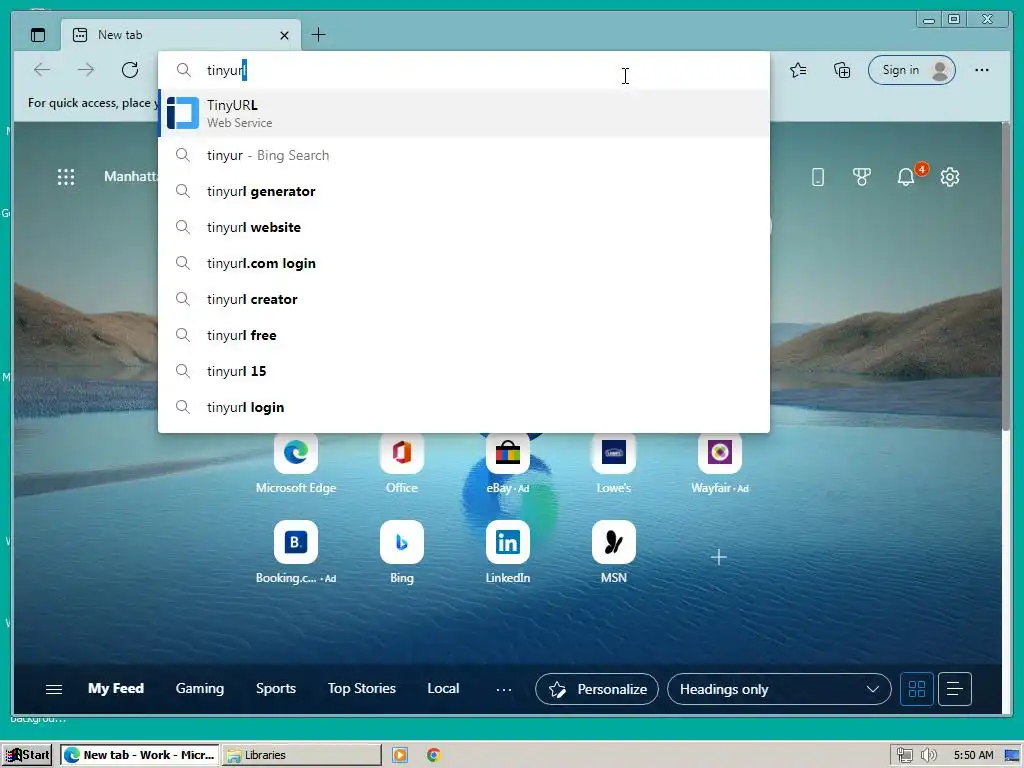Switch feed to grid view
1024x768 pixels.
(917, 689)
